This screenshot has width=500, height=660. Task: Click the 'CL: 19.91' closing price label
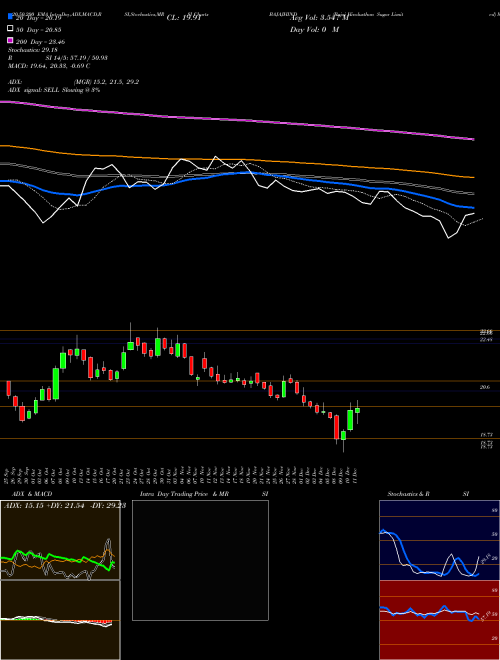click(x=184, y=18)
